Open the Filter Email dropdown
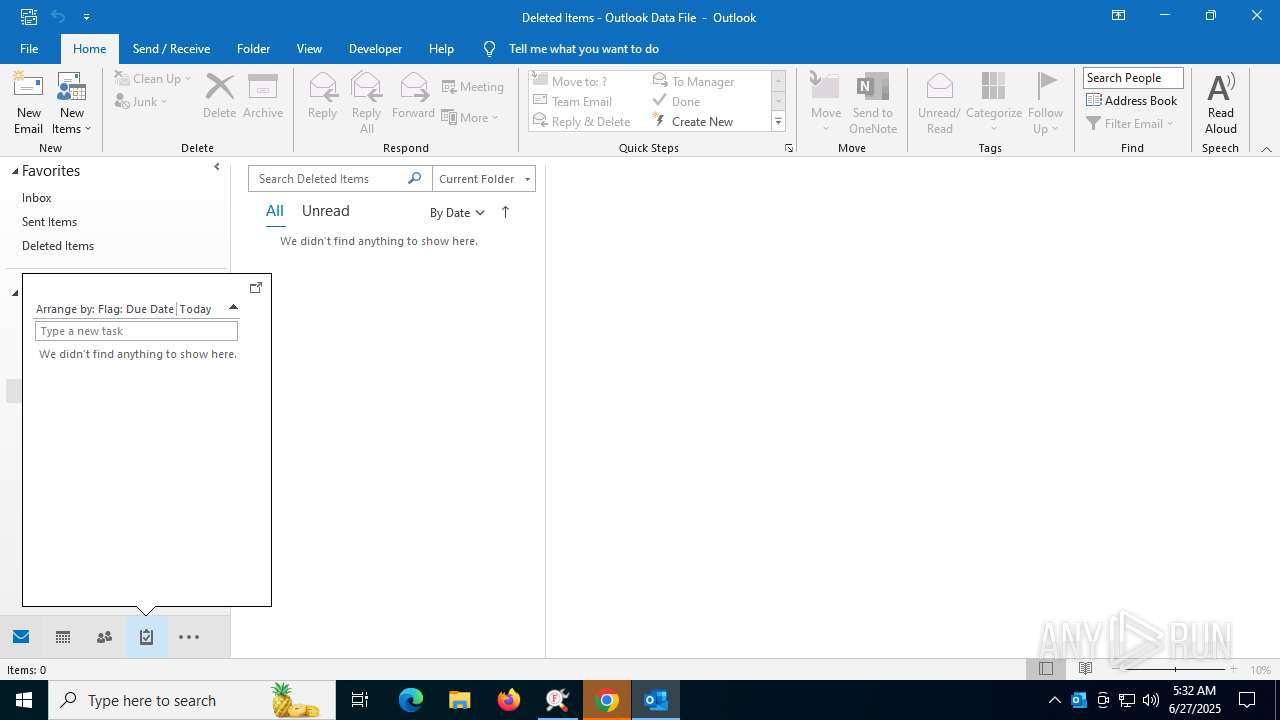 click(1130, 123)
